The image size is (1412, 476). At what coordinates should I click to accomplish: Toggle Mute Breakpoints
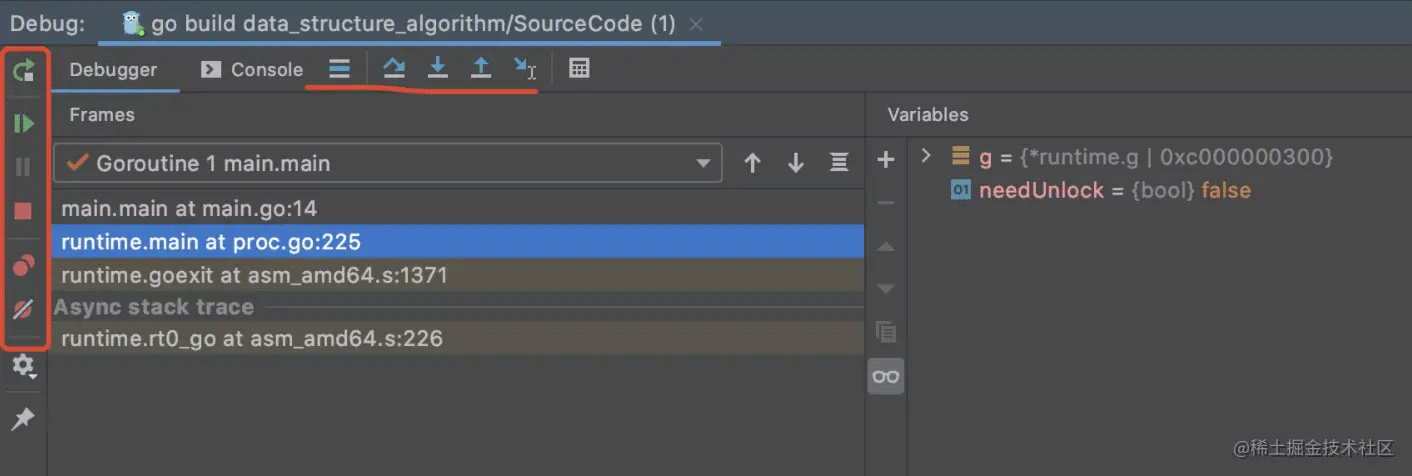[23, 309]
